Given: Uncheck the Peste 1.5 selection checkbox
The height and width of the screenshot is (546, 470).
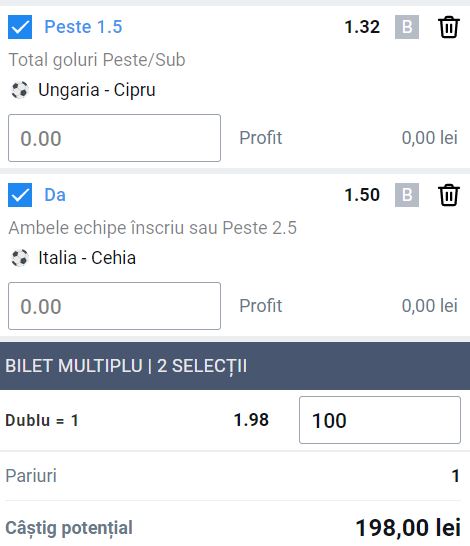Looking at the screenshot, I should pyautogui.click(x=20, y=27).
